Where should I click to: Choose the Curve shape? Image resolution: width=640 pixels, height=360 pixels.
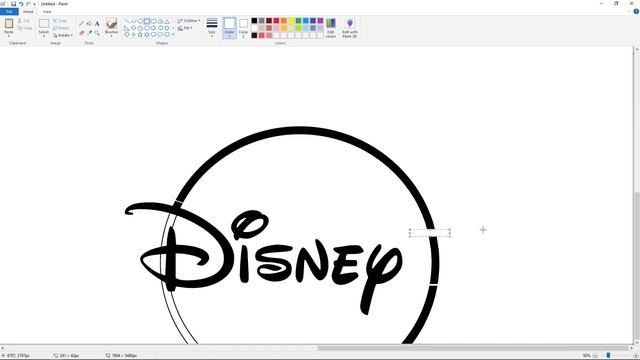[133, 21]
